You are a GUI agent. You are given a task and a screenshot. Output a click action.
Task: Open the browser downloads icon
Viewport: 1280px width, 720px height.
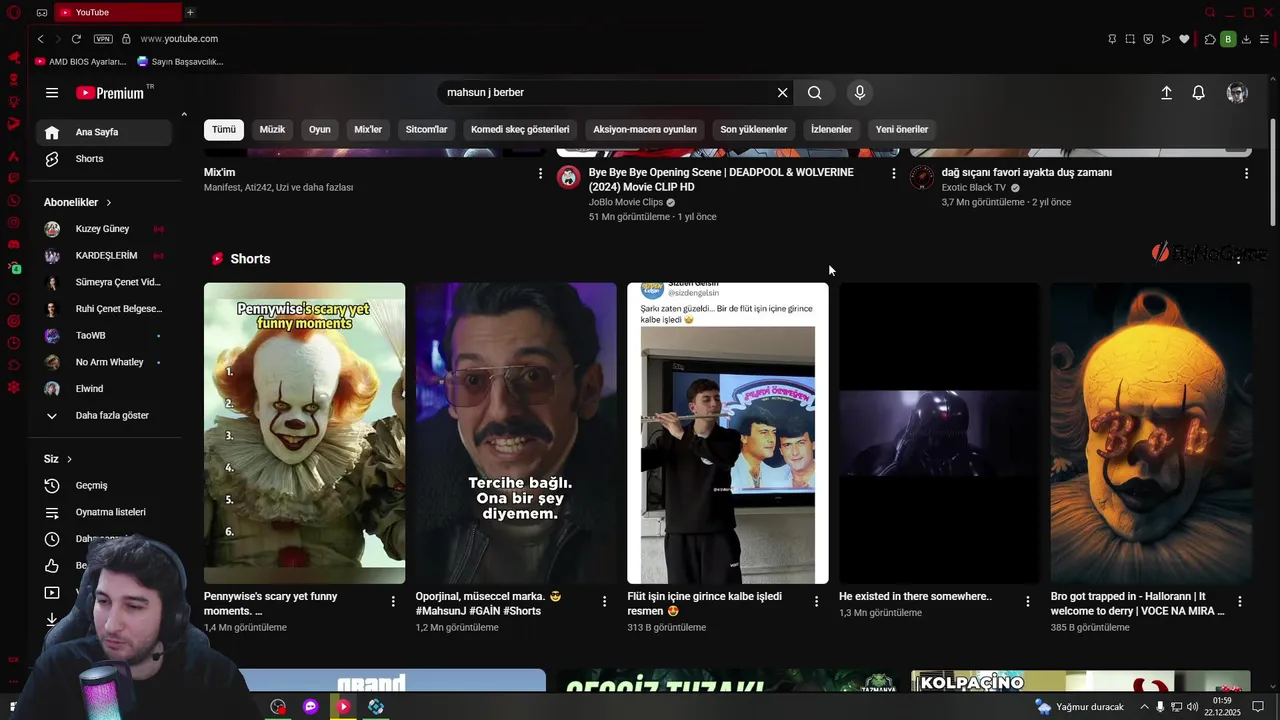[1246, 39]
